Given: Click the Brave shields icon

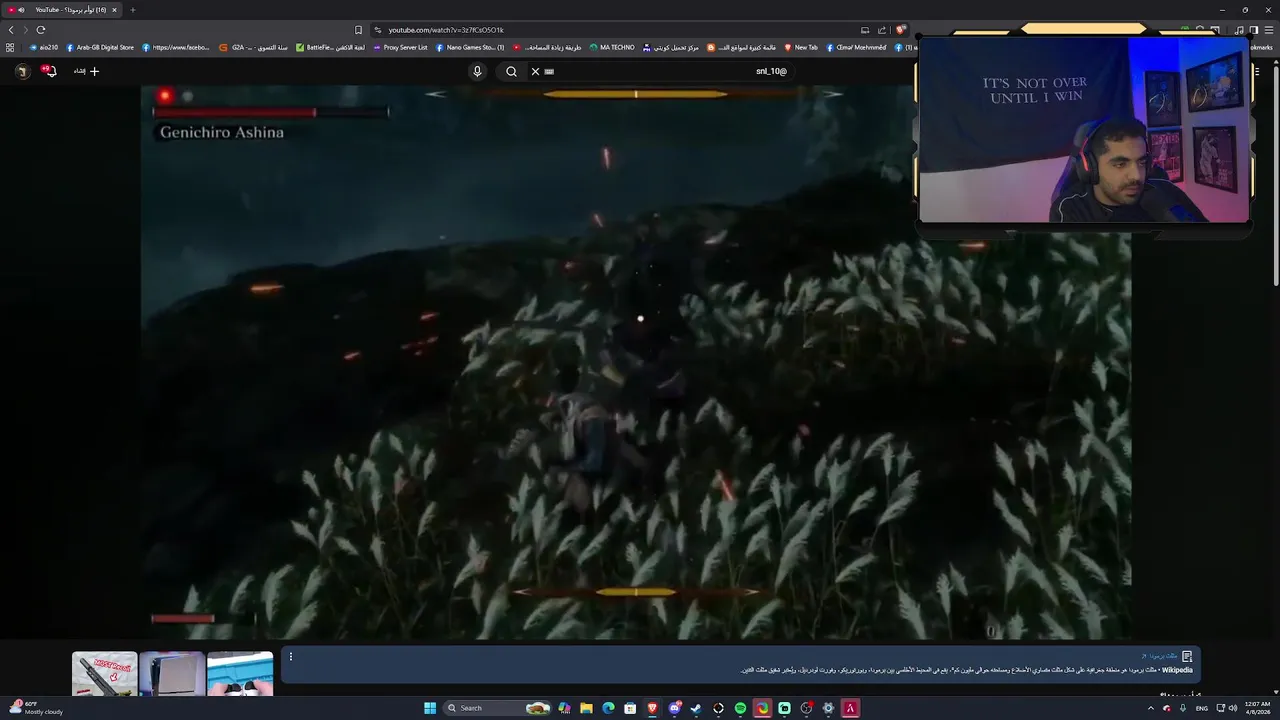Looking at the screenshot, I should tap(900, 30).
